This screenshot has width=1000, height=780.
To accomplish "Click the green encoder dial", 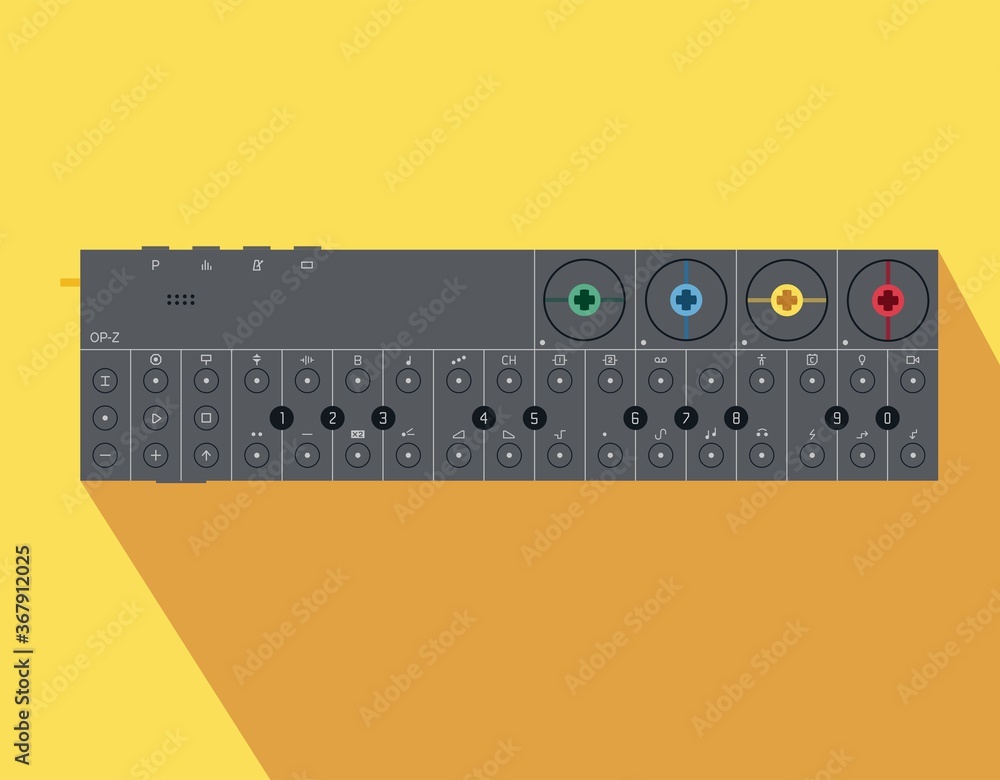I will click(x=584, y=300).
